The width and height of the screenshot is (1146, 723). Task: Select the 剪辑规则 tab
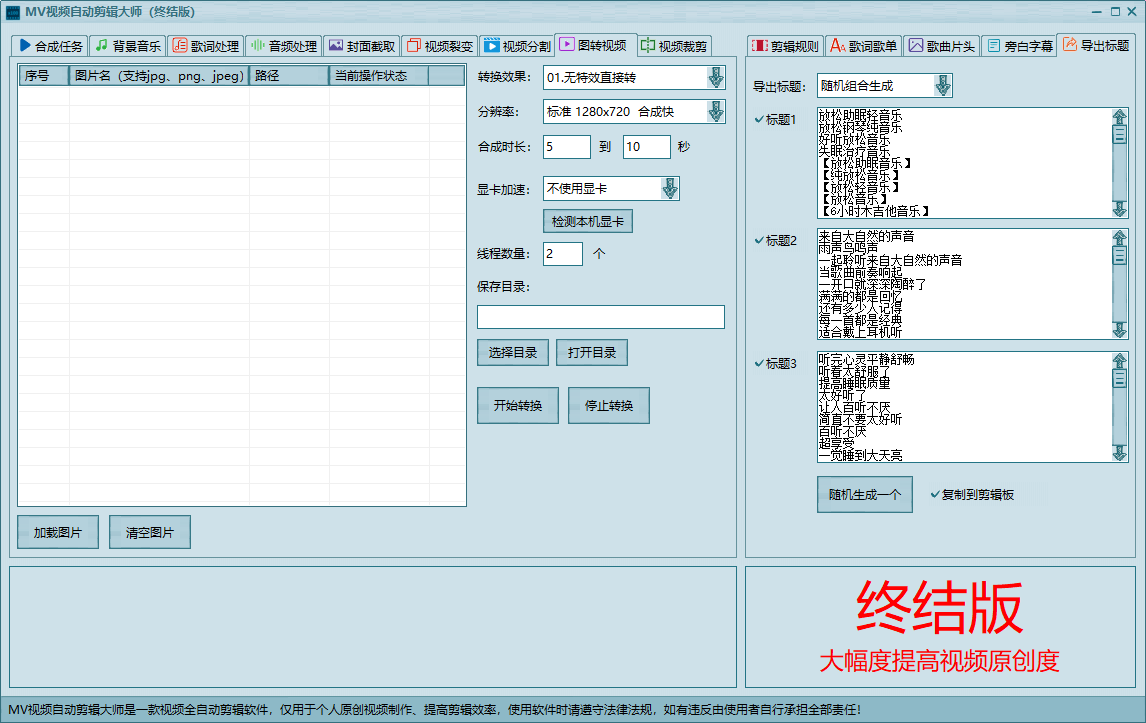(786, 46)
